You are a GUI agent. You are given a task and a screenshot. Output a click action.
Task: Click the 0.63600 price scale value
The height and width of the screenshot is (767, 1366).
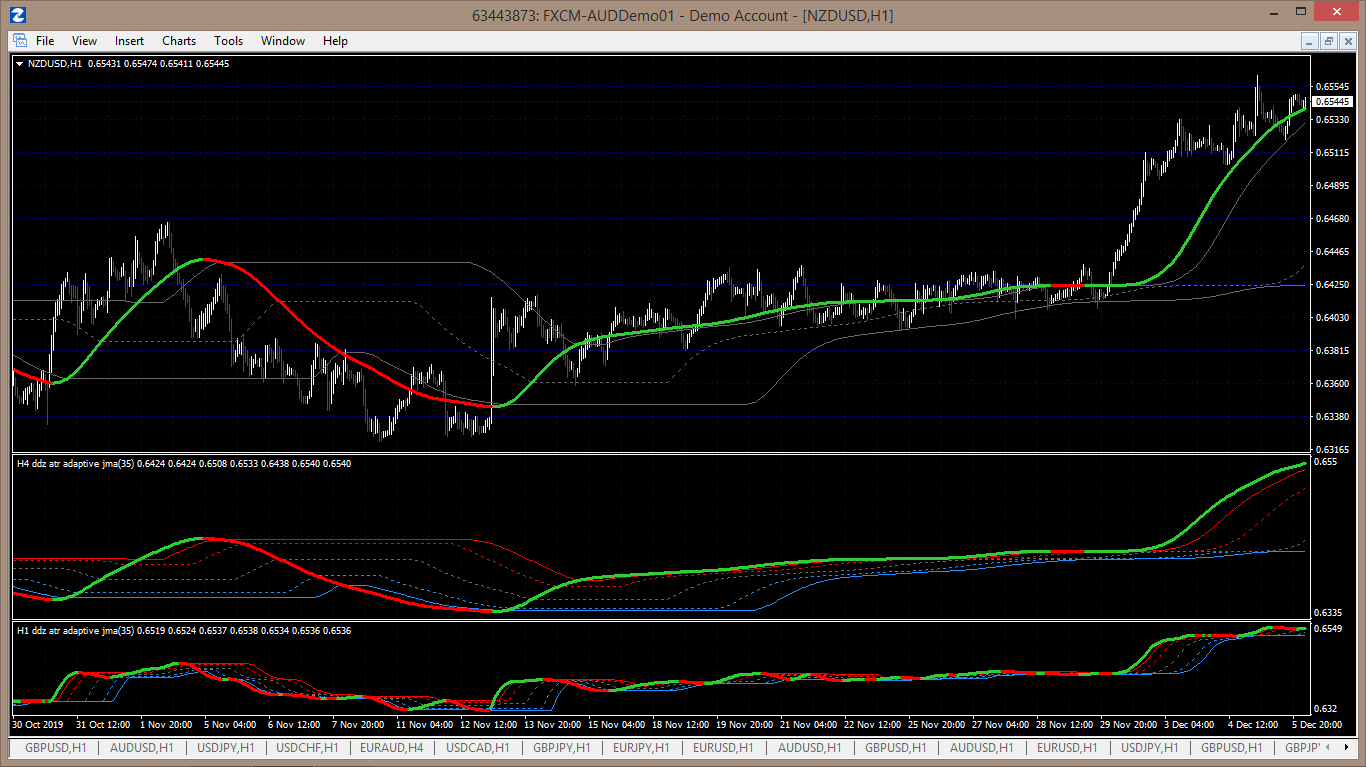(1333, 384)
